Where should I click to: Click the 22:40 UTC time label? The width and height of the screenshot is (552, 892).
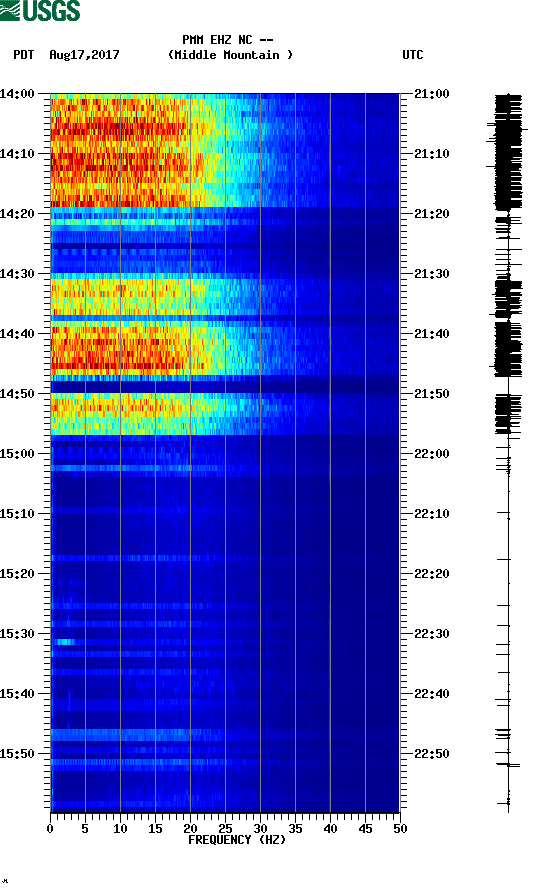point(432,694)
